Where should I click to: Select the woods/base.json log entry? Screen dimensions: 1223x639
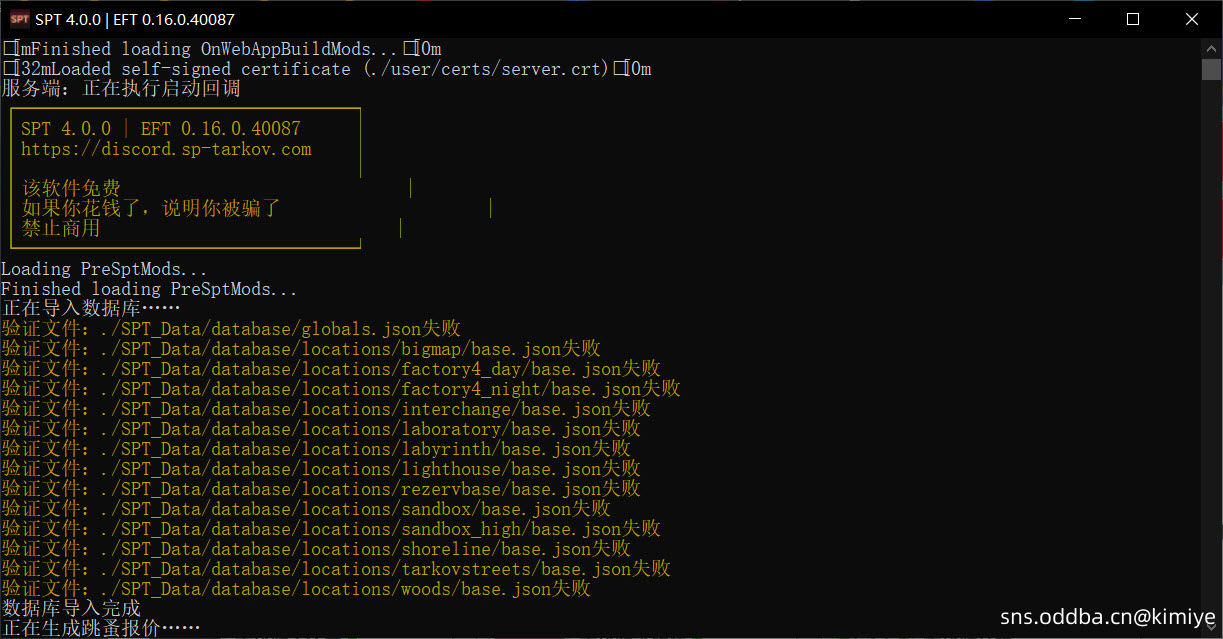click(295, 589)
